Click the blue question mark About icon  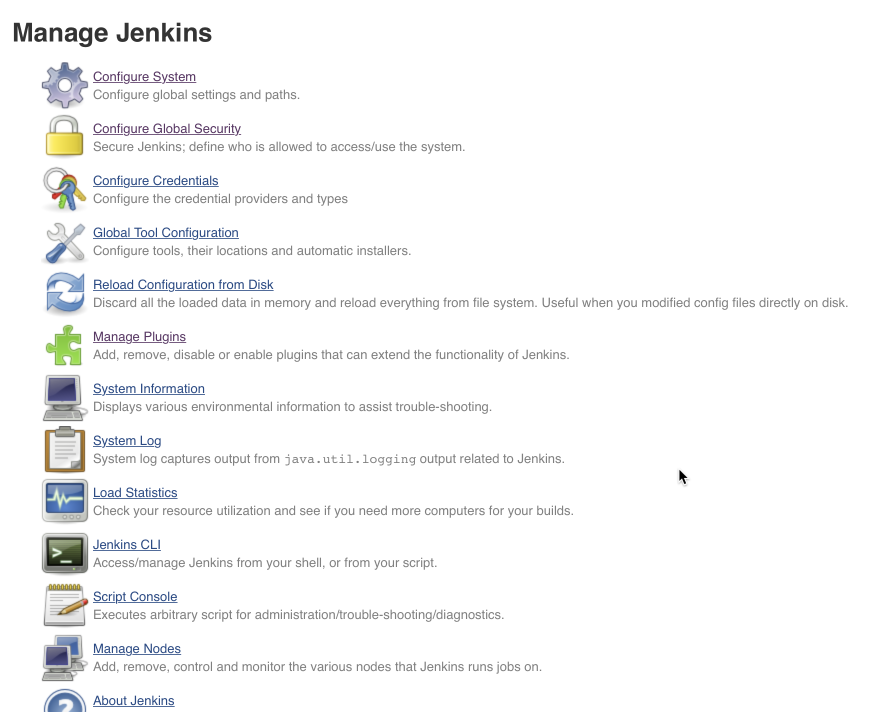[x=65, y=701]
